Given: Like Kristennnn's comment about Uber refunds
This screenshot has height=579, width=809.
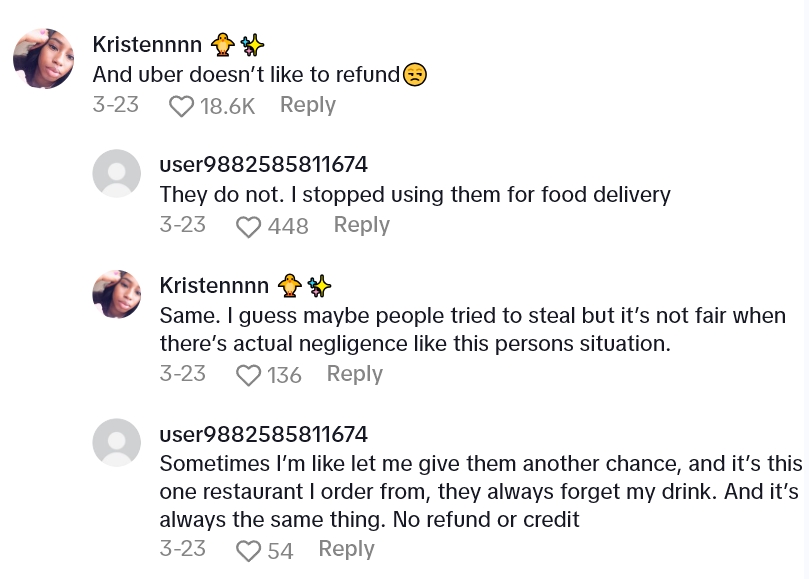Looking at the screenshot, I should (181, 106).
